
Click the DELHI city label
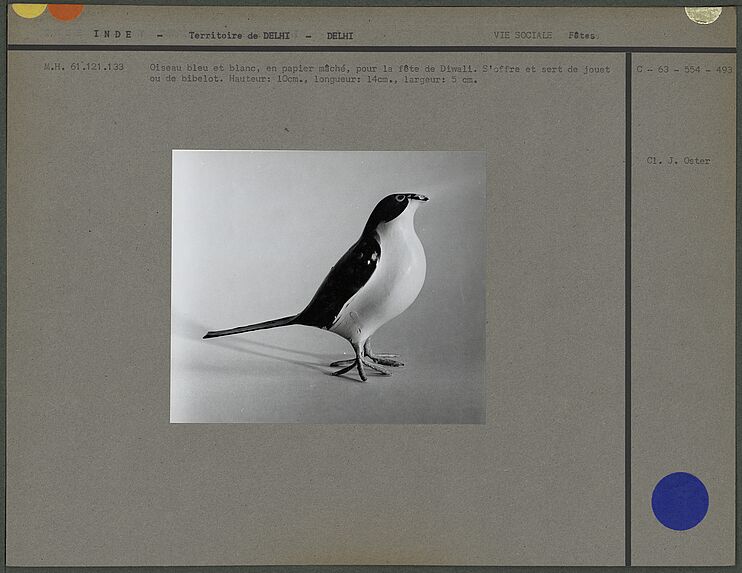[x=340, y=36]
